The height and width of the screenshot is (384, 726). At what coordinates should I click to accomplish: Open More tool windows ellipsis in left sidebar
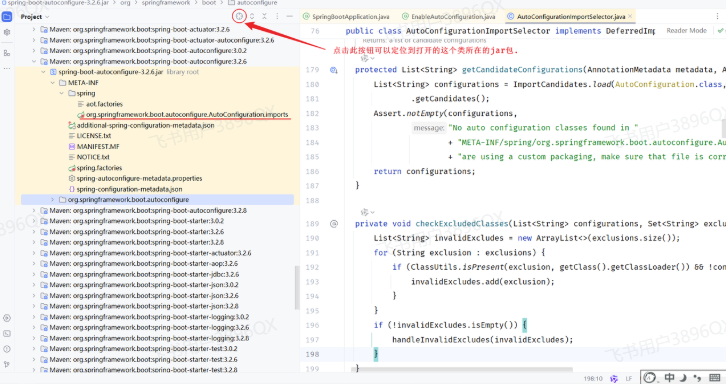(7, 68)
